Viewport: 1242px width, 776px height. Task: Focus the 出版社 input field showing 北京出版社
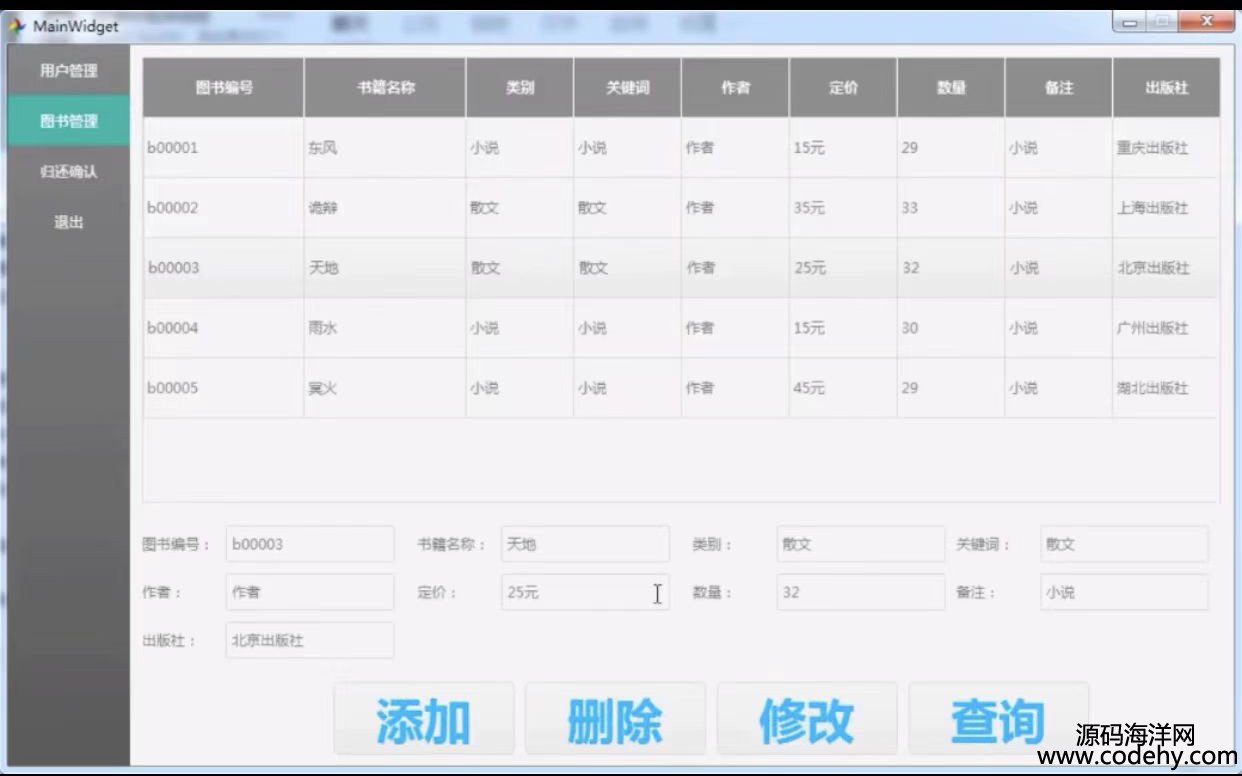(x=310, y=640)
